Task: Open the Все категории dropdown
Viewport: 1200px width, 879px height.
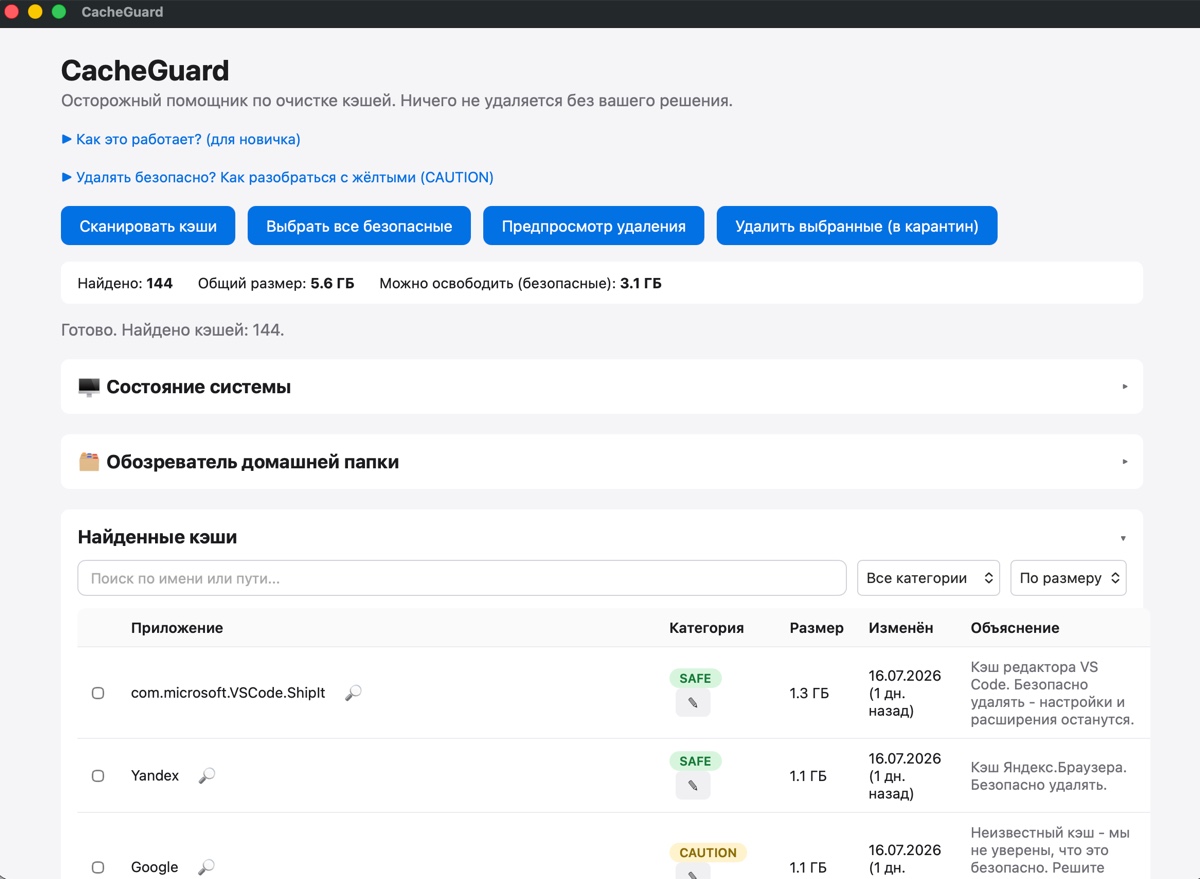Action: click(929, 578)
